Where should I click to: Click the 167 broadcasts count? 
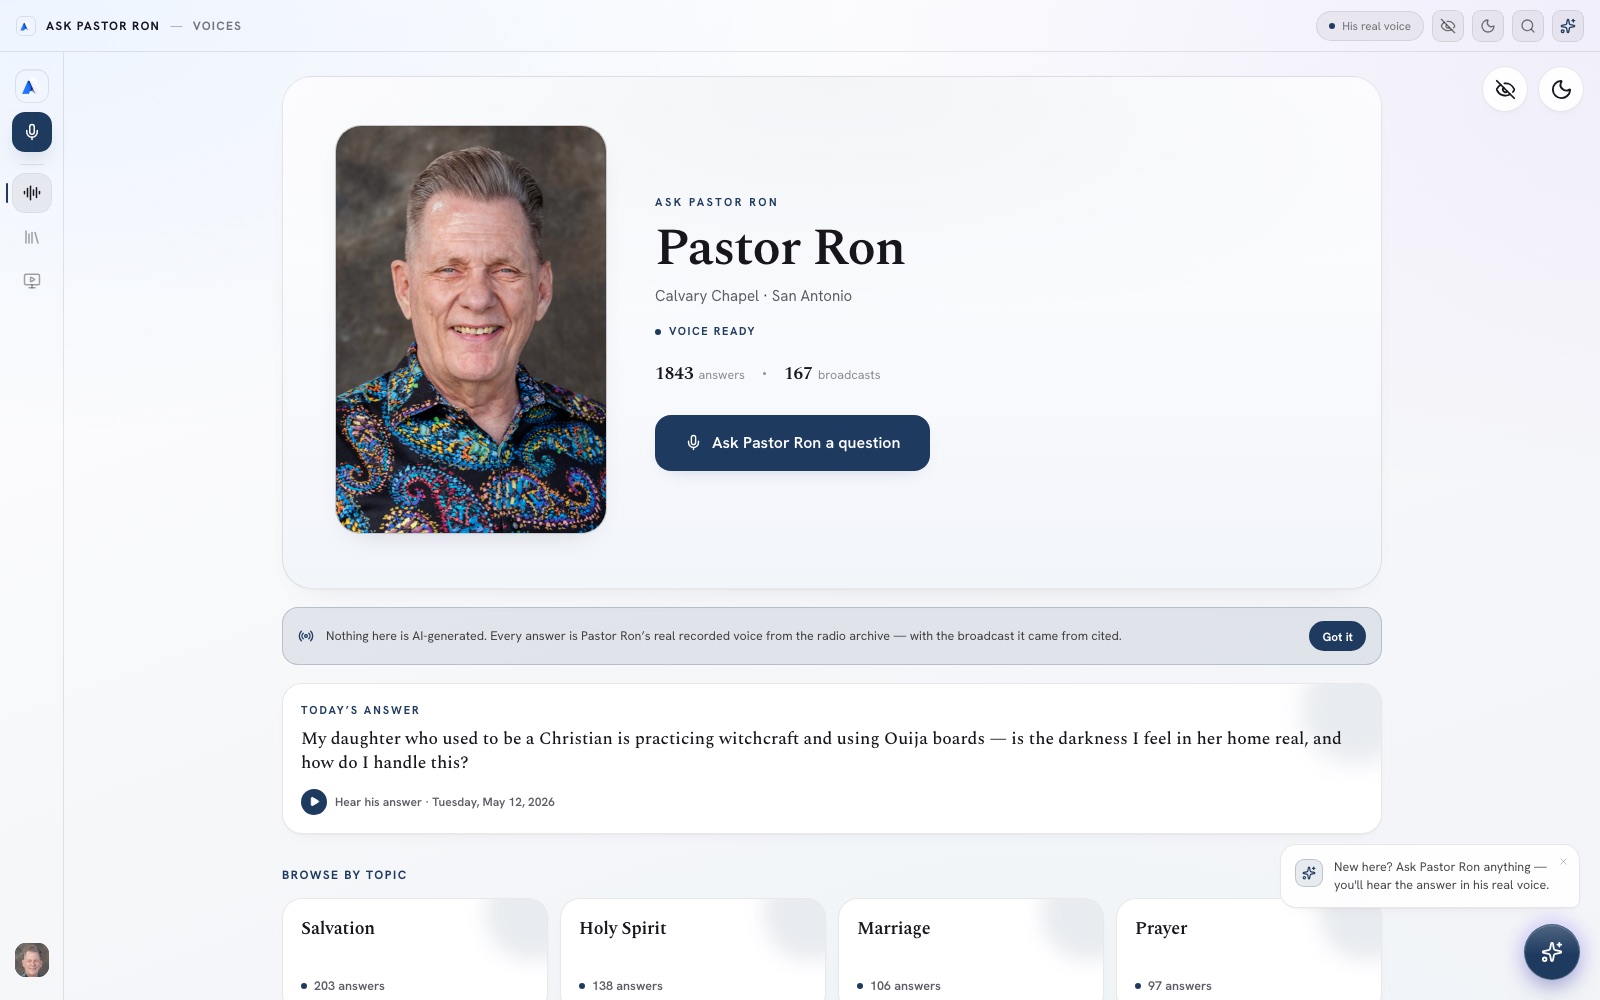coord(832,374)
